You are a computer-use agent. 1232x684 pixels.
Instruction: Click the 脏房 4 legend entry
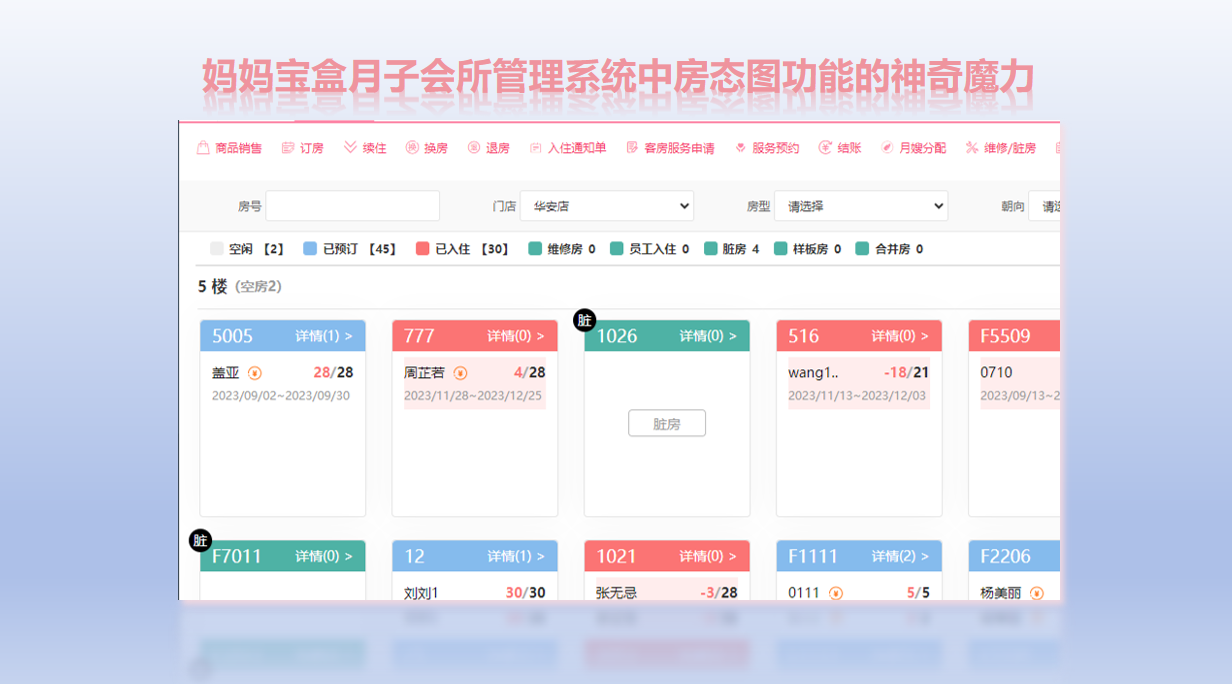point(732,249)
